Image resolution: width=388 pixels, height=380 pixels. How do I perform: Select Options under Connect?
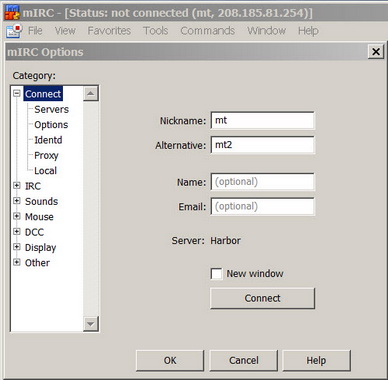click(x=51, y=125)
